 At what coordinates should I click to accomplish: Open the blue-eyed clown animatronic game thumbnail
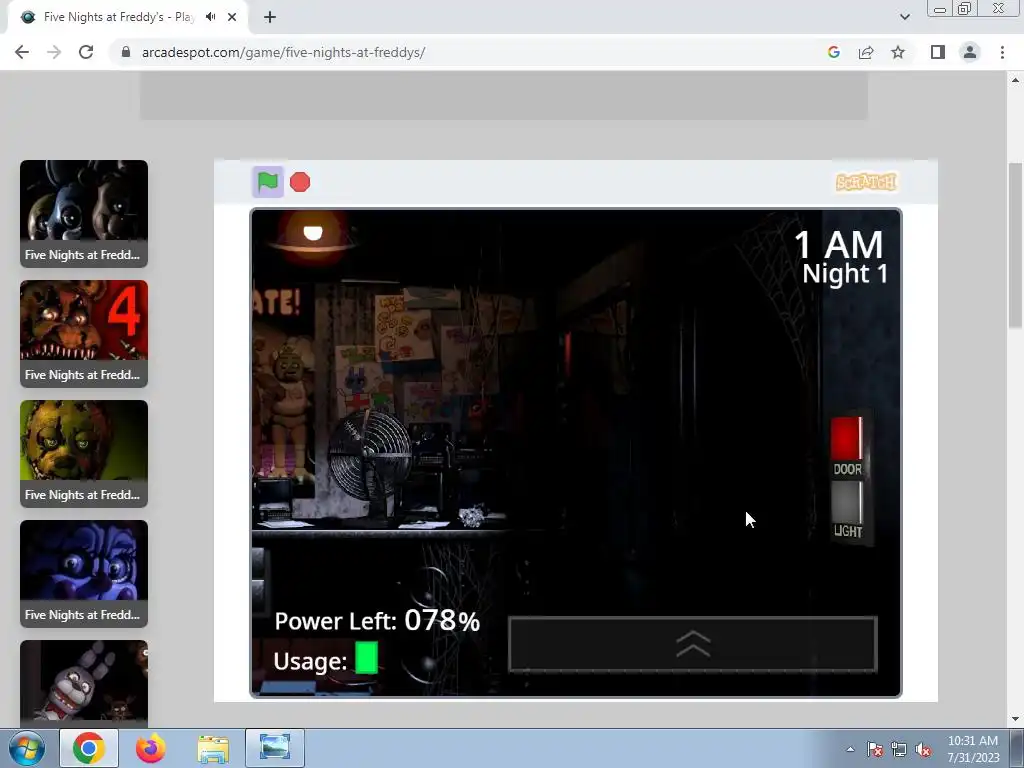84,574
